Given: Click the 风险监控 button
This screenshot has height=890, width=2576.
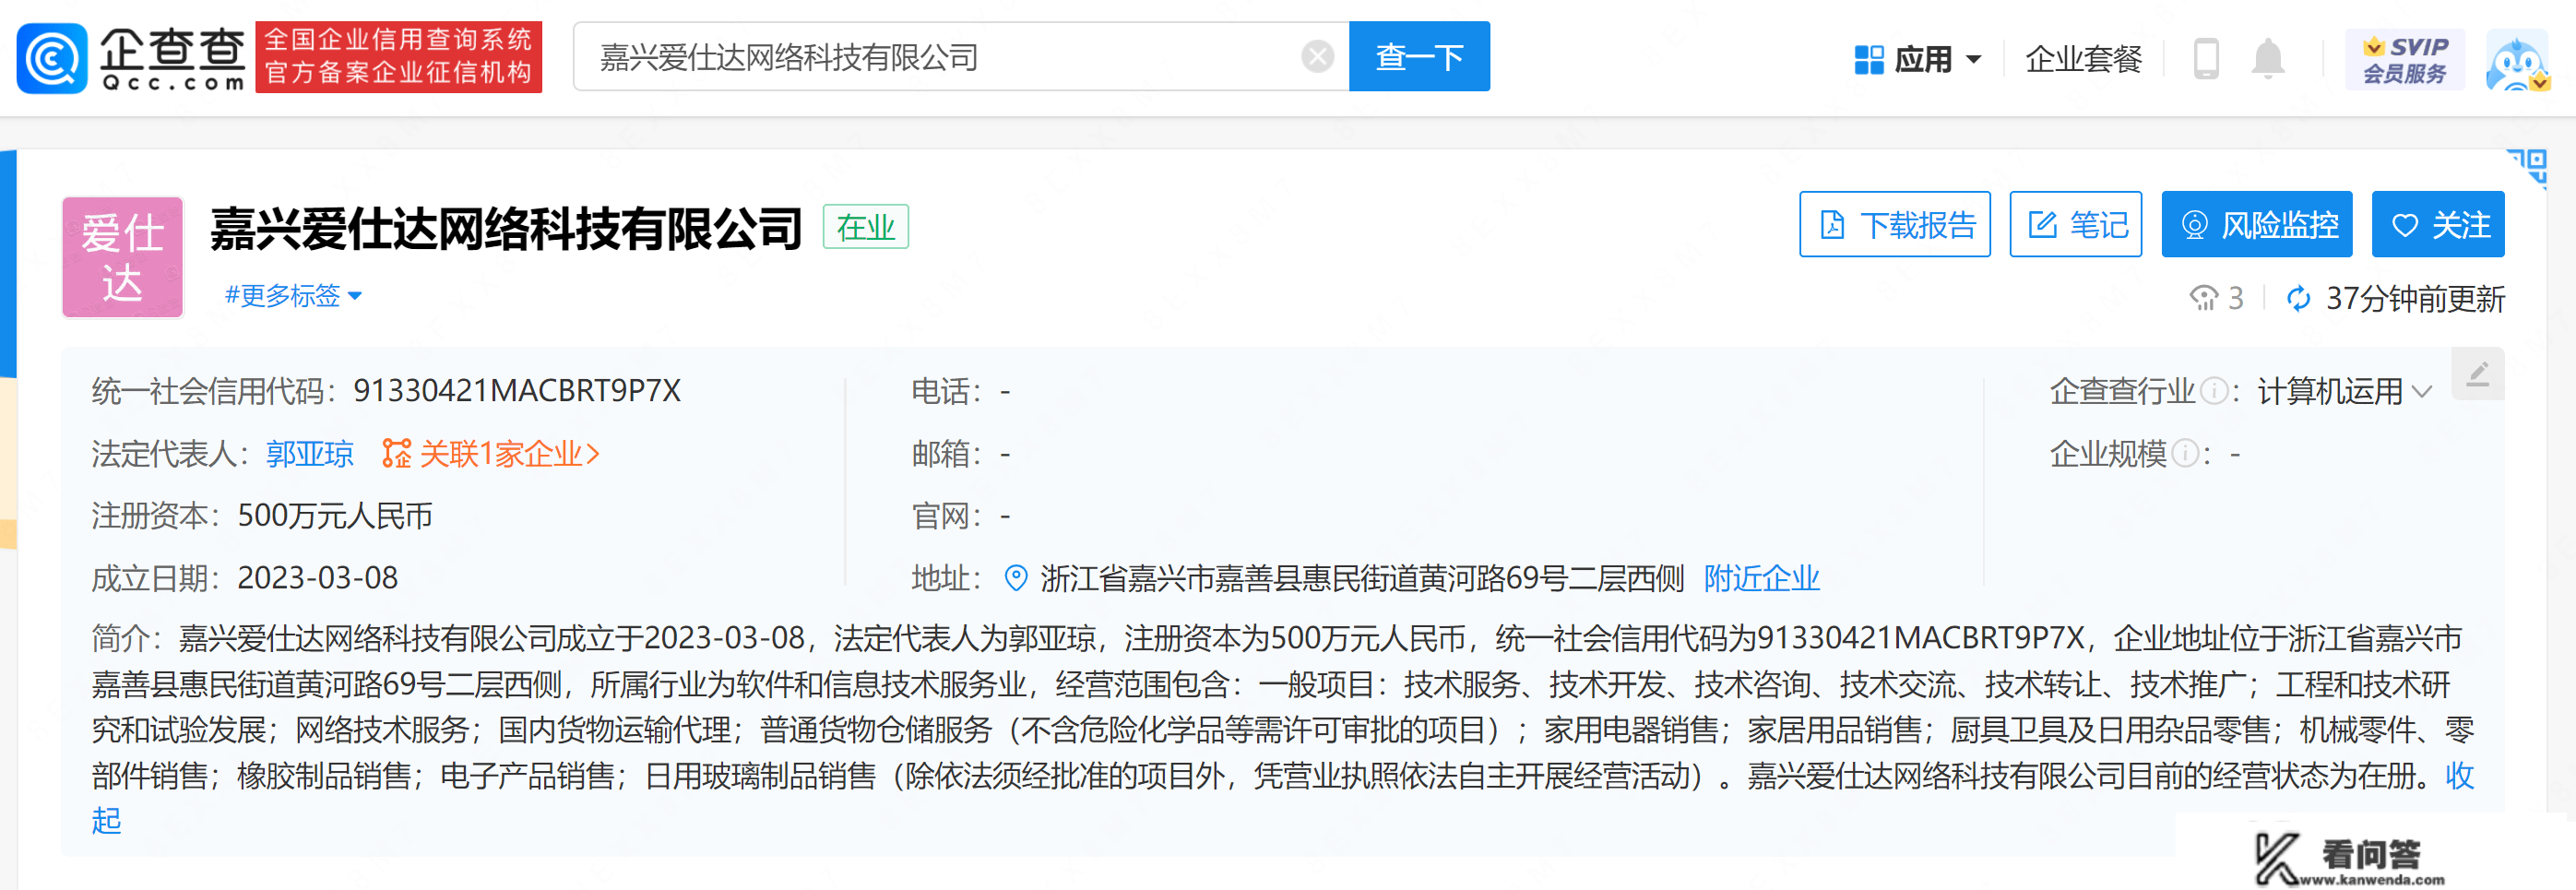Looking at the screenshot, I should click(2257, 225).
